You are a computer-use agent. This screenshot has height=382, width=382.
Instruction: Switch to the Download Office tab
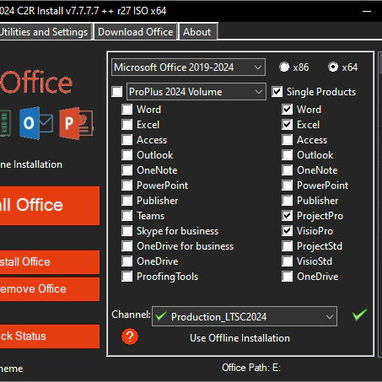tap(135, 32)
